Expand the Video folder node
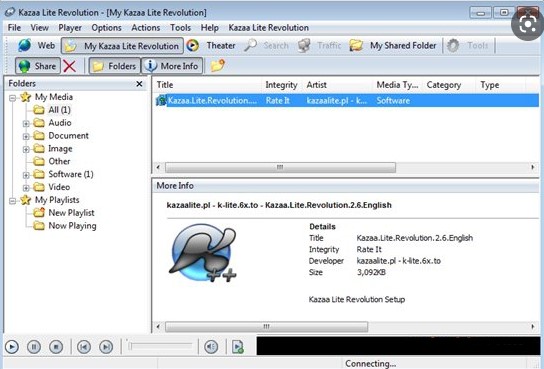Screen dimensions: 544x369 [26, 188]
